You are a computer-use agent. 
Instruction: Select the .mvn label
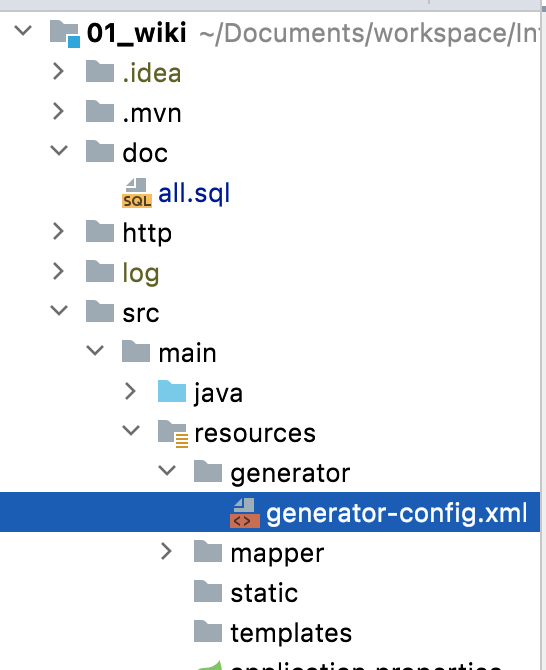point(152,113)
